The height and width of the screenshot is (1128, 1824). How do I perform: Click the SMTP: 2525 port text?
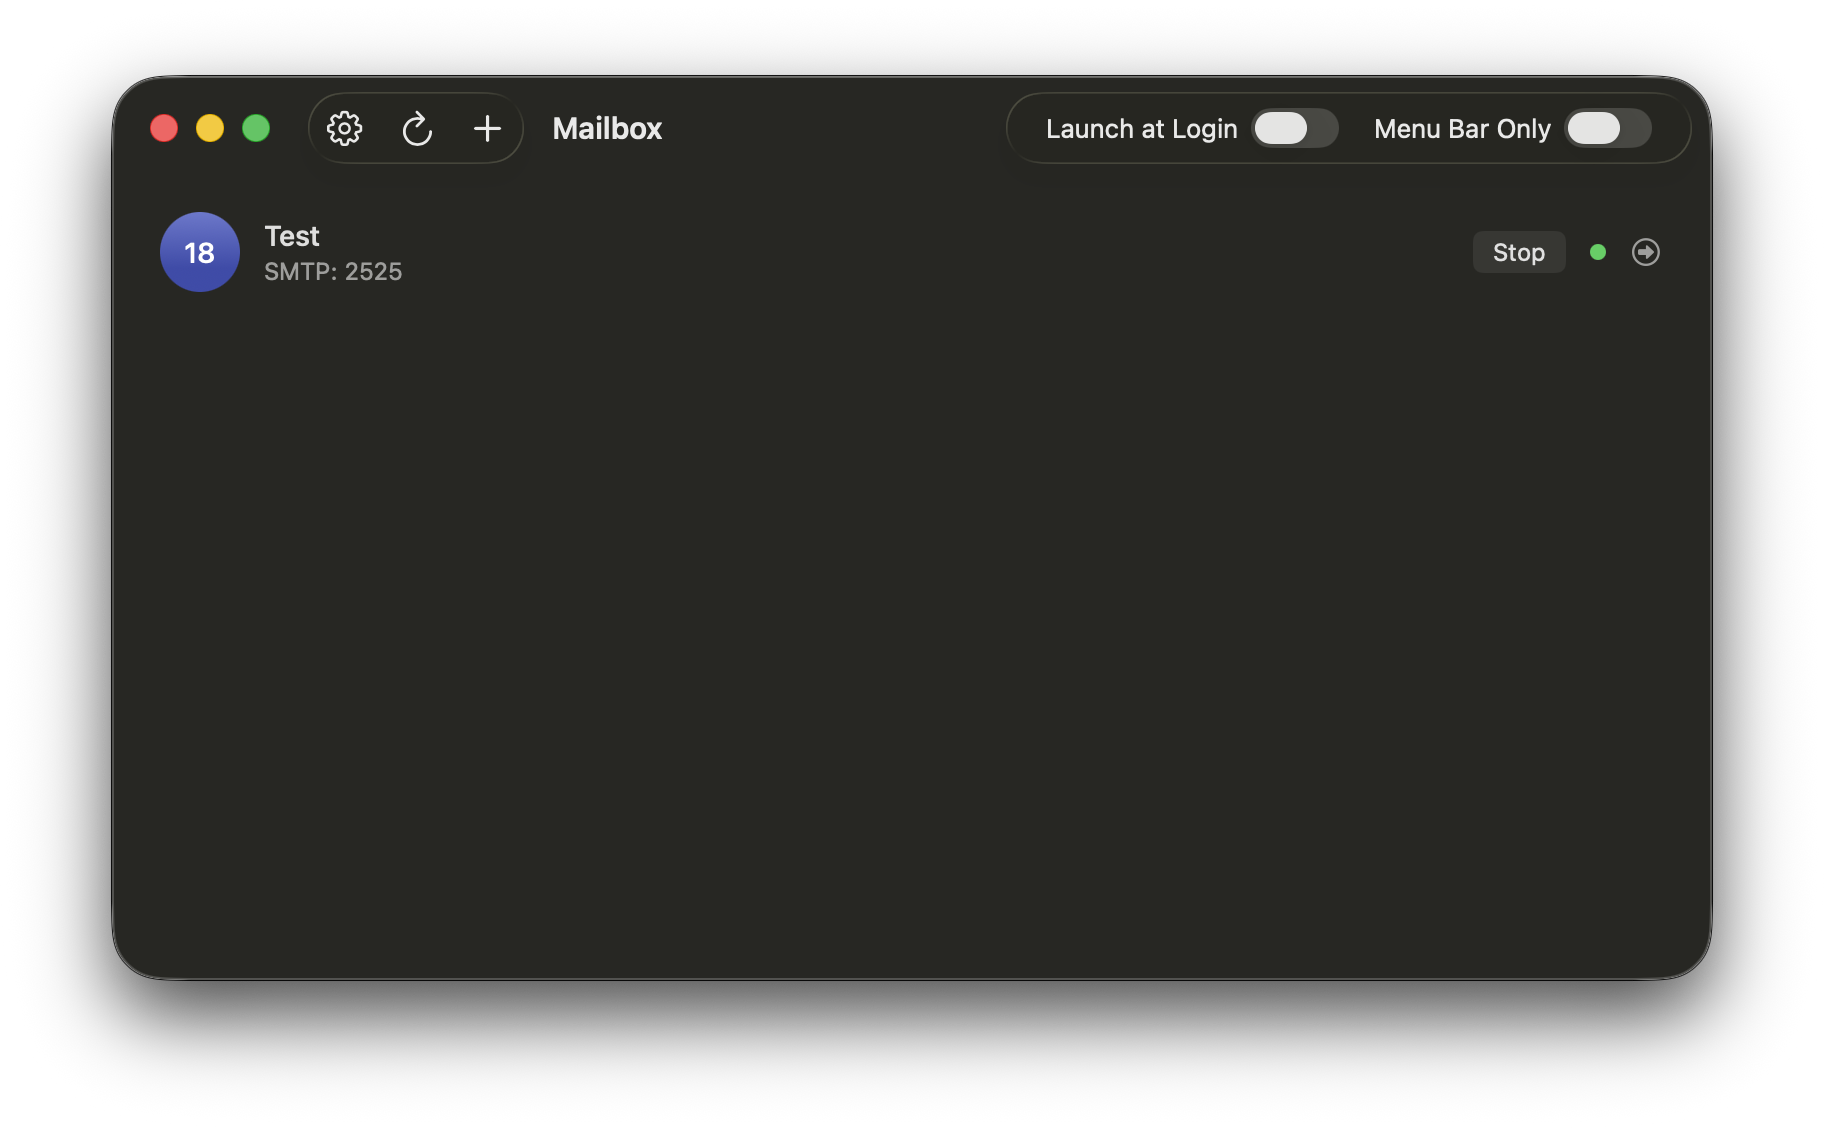coord(333,272)
